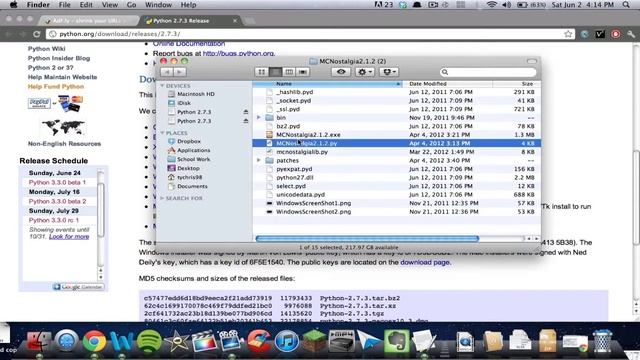
Task: Switch Finder to list view
Action: tap(275, 72)
